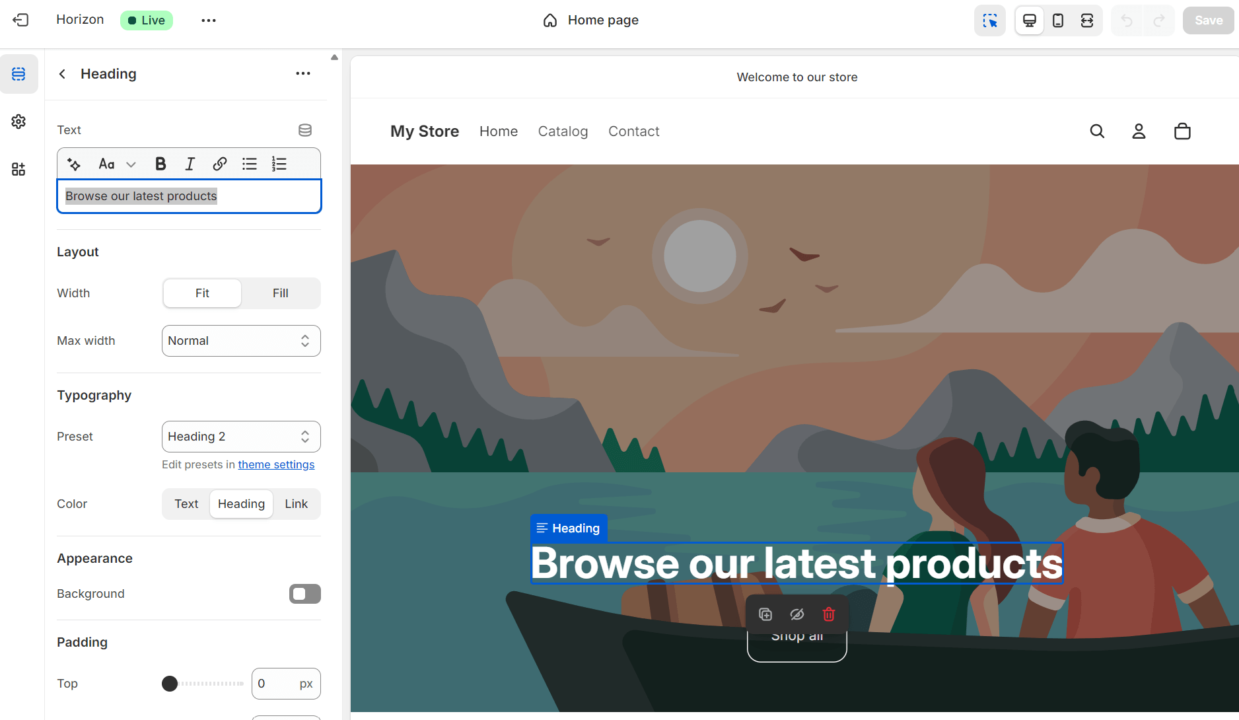Image resolution: width=1239 pixels, height=720 pixels.
Task: Enable the Background appearance switch
Action: 304,593
